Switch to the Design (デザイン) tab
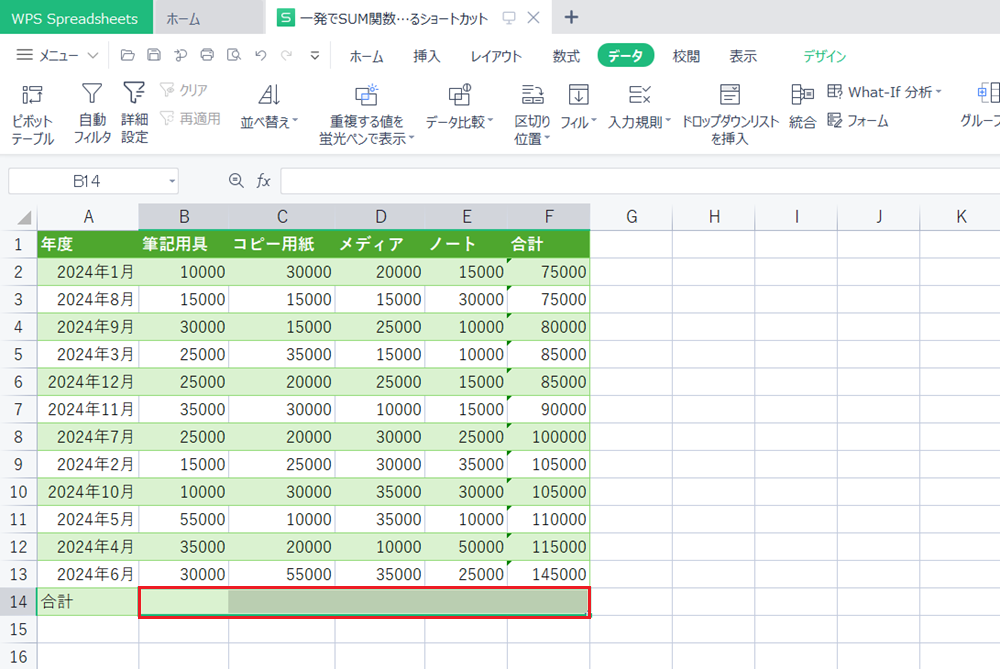This screenshot has width=1000, height=669. point(825,56)
